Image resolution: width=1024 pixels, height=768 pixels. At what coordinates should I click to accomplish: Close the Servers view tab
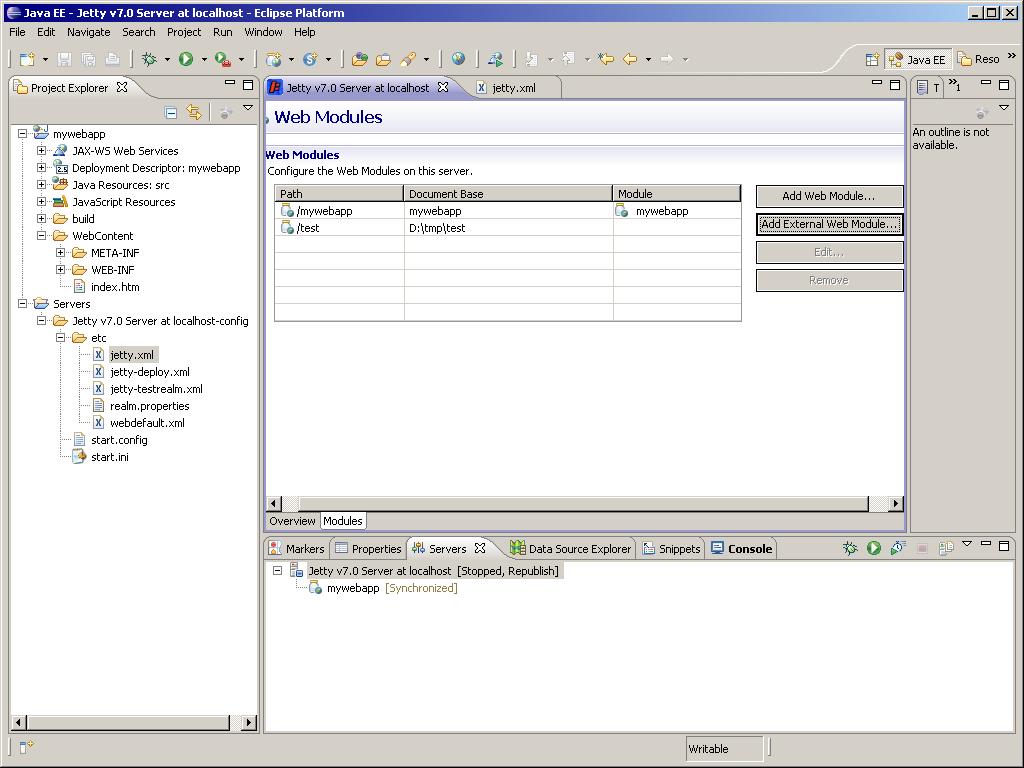(x=480, y=548)
